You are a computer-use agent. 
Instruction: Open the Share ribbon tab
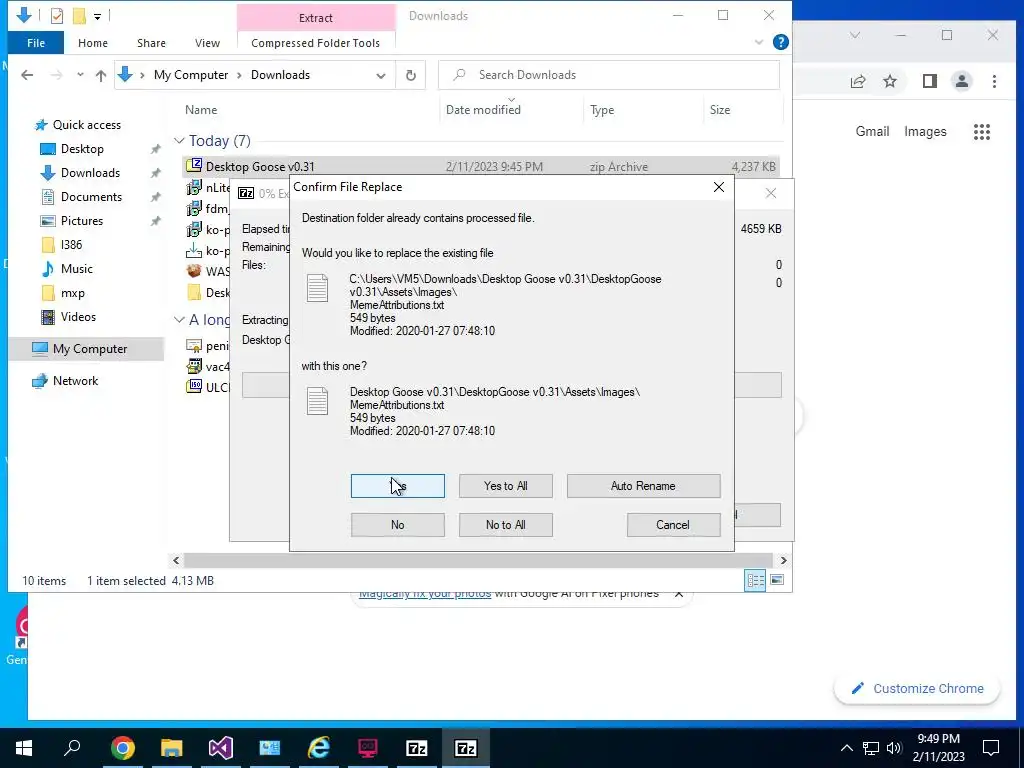[151, 43]
